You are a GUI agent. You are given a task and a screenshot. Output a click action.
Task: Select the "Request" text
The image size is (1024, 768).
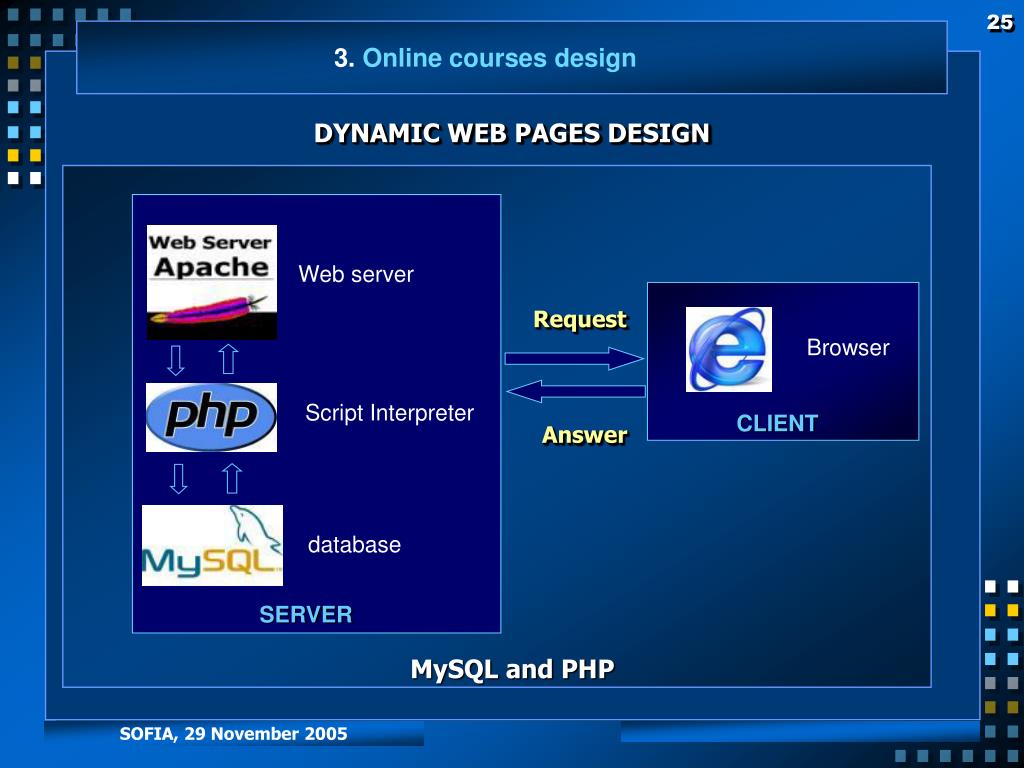581,319
